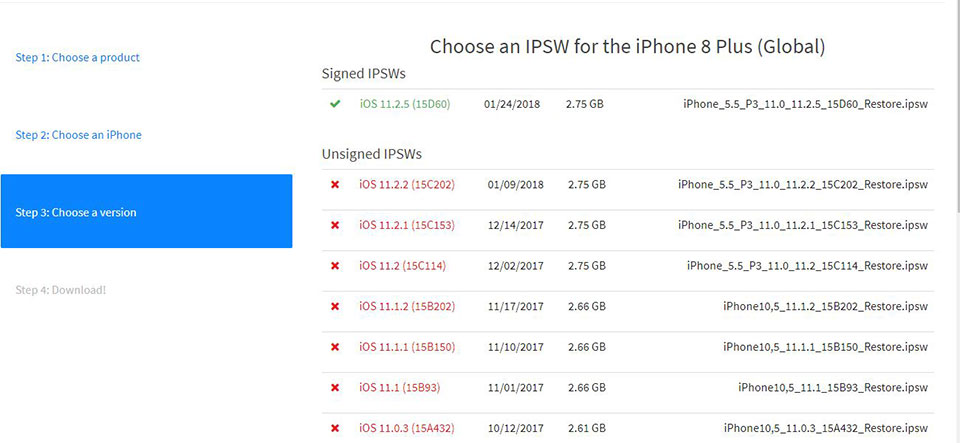This screenshot has width=960, height=443.
Task: Select the iOS 11.1.2 (15B202) version link
Action: [x=406, y=306]
